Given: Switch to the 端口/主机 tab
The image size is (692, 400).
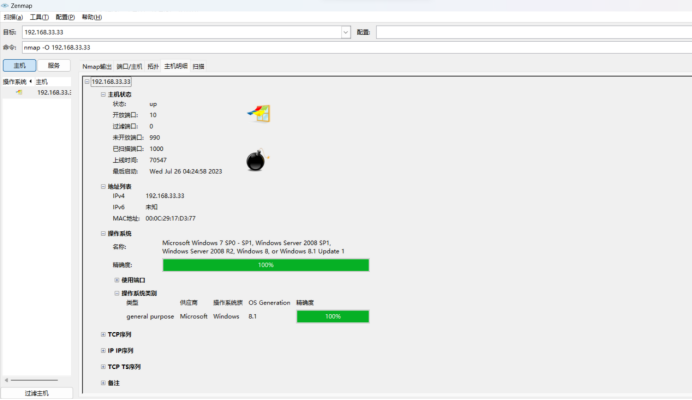Looking at the screenshot, I should coord(129,66).
